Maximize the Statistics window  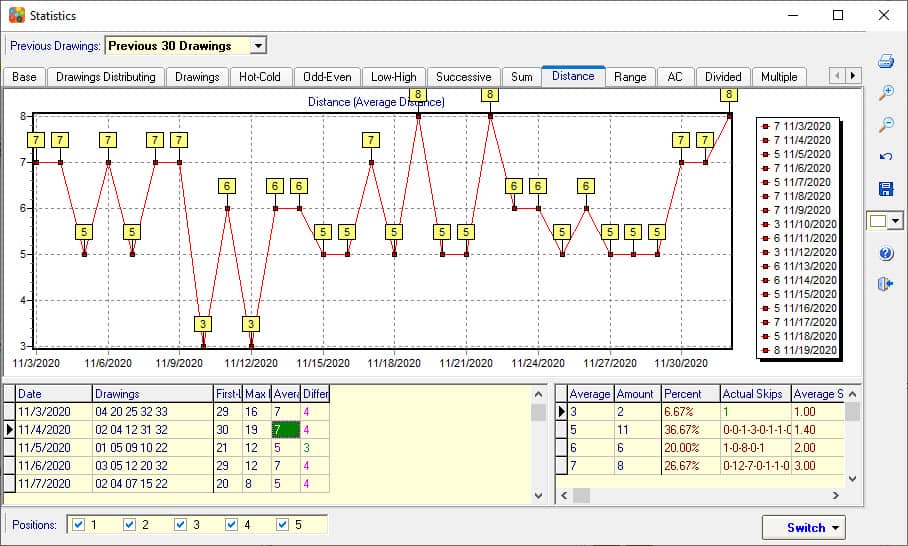tap(838, 15)
